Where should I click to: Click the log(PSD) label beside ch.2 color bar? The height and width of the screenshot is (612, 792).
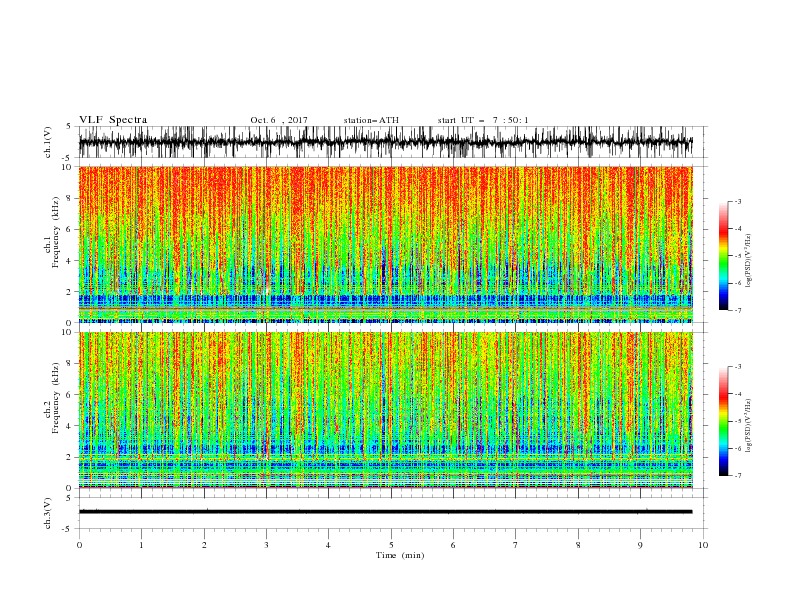click(749, 425)
